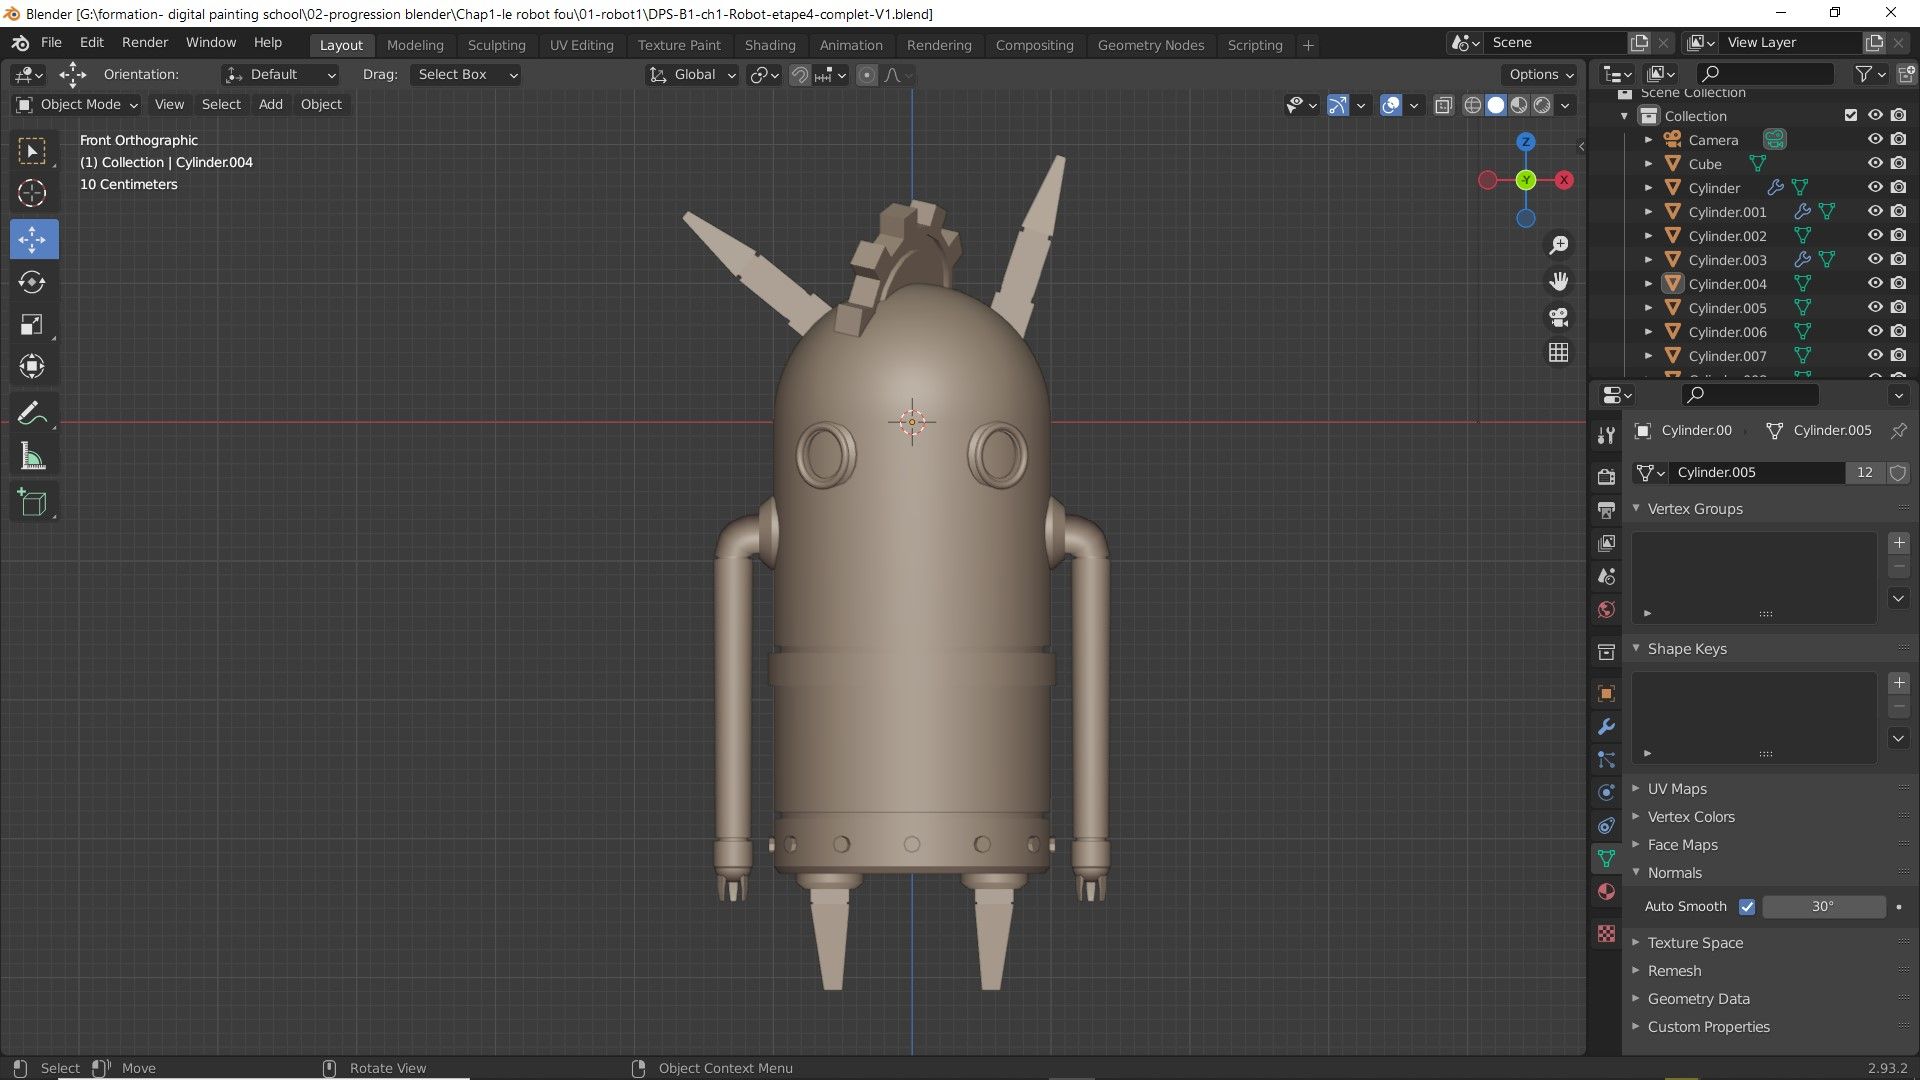Select the Scale tool
The width and height of the screenshot is (1920, 1080).
pos(32,325)
